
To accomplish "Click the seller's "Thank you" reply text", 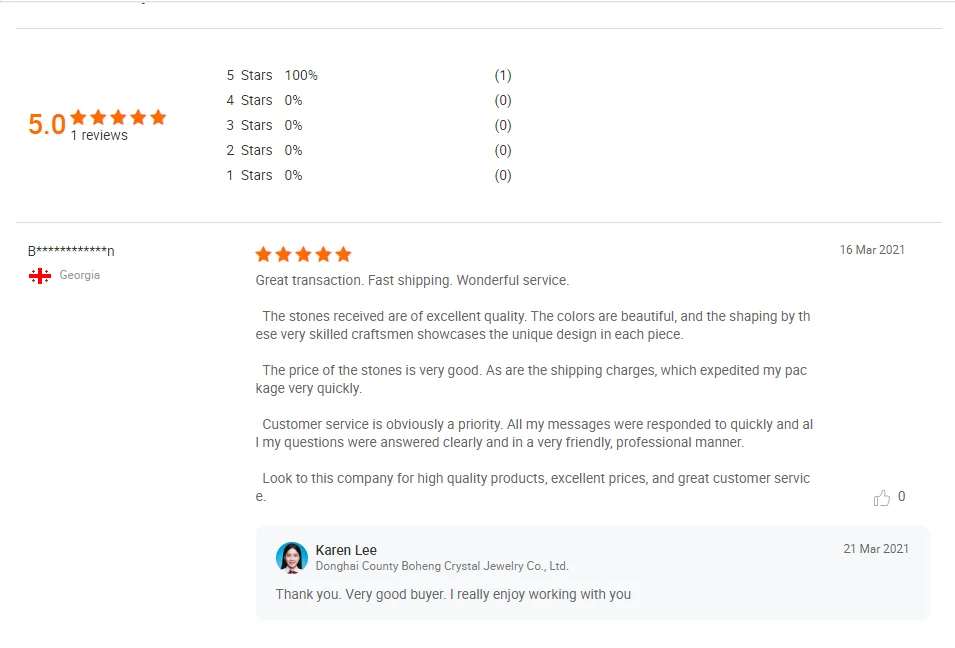I will pos(453,594).
